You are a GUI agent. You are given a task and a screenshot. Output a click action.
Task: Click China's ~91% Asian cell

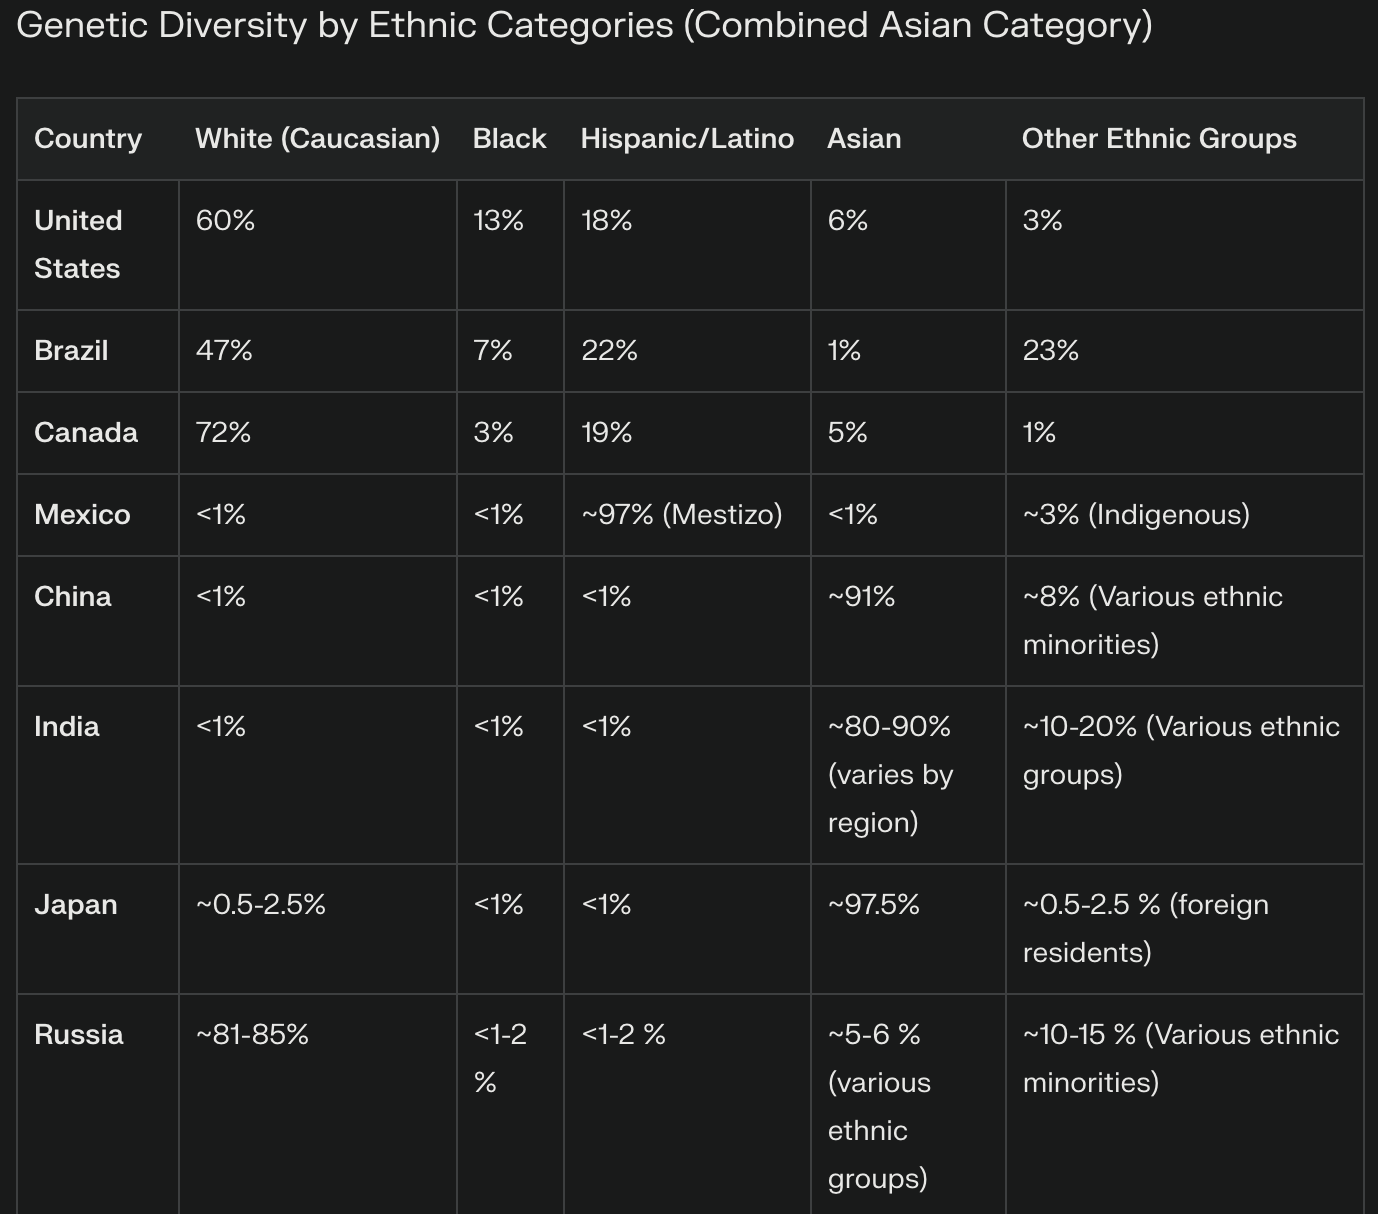[862, 597]
